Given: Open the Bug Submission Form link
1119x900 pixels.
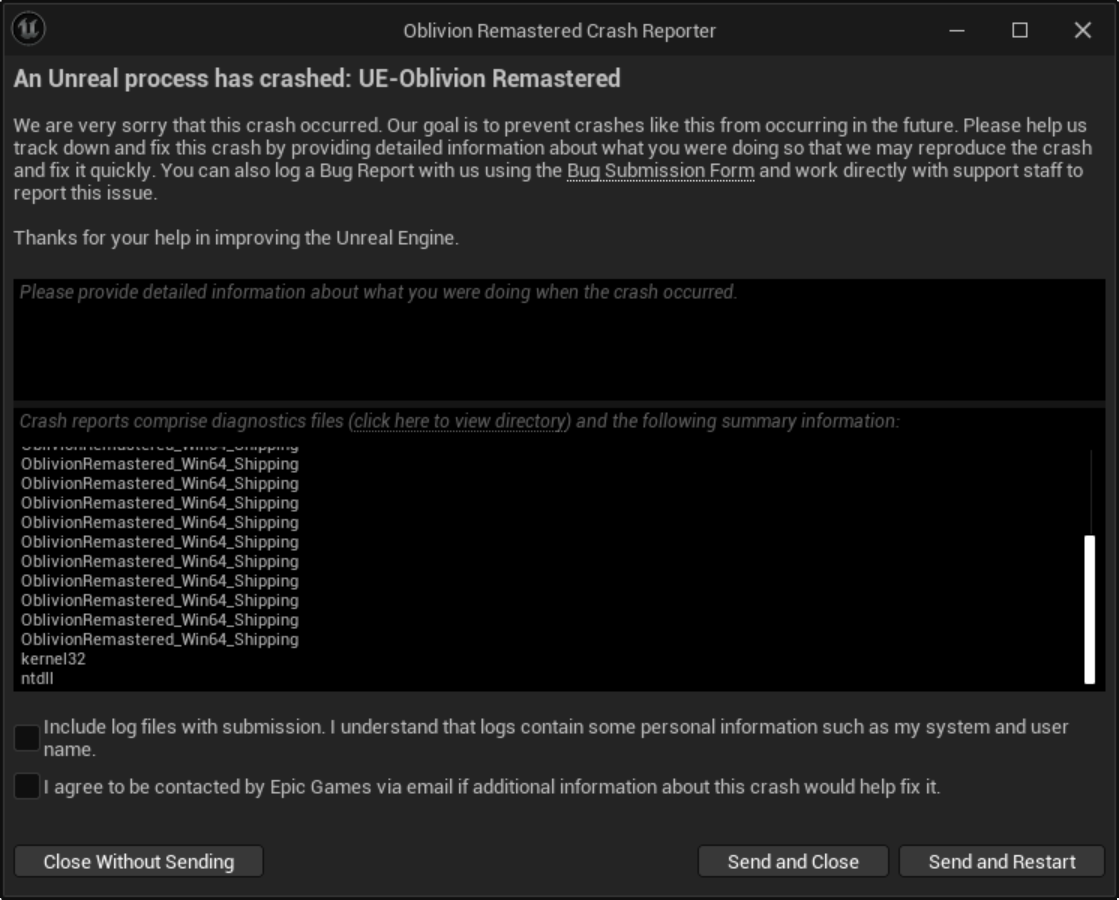Looking at the screenshot, I should (x=660, y=171).
